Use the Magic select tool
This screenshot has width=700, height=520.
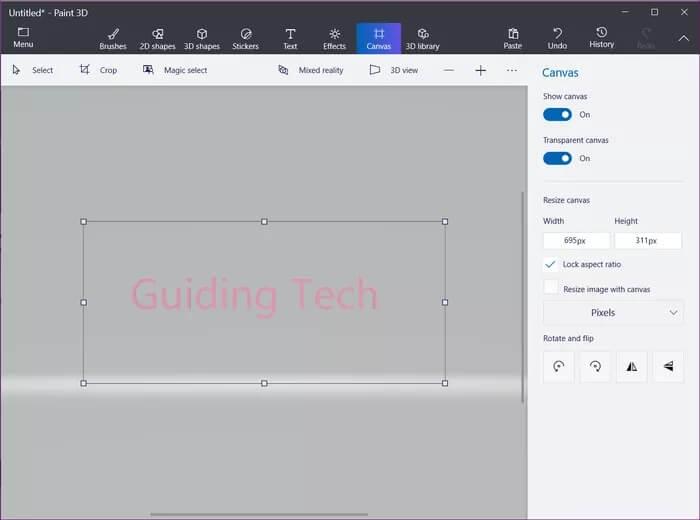tap(175, 70)
